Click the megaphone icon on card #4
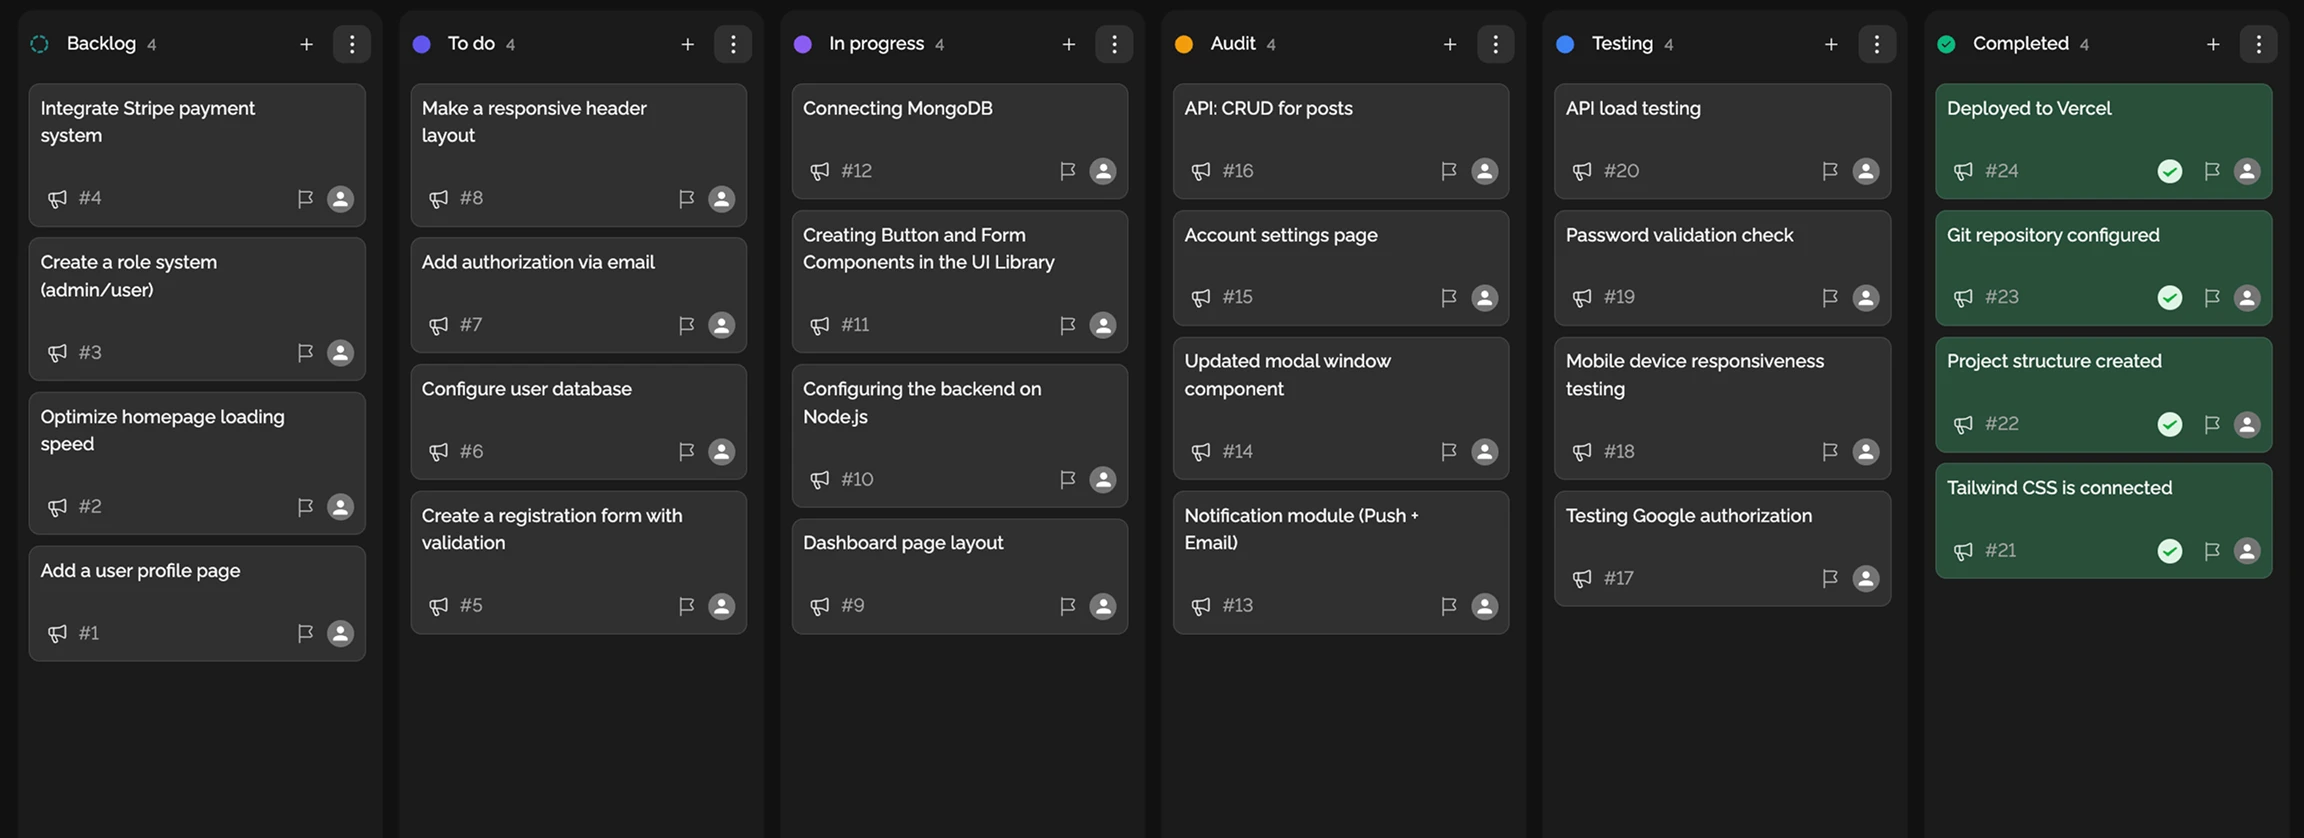This screenshot has width=2304, height=838. click(x=57, y=199)
